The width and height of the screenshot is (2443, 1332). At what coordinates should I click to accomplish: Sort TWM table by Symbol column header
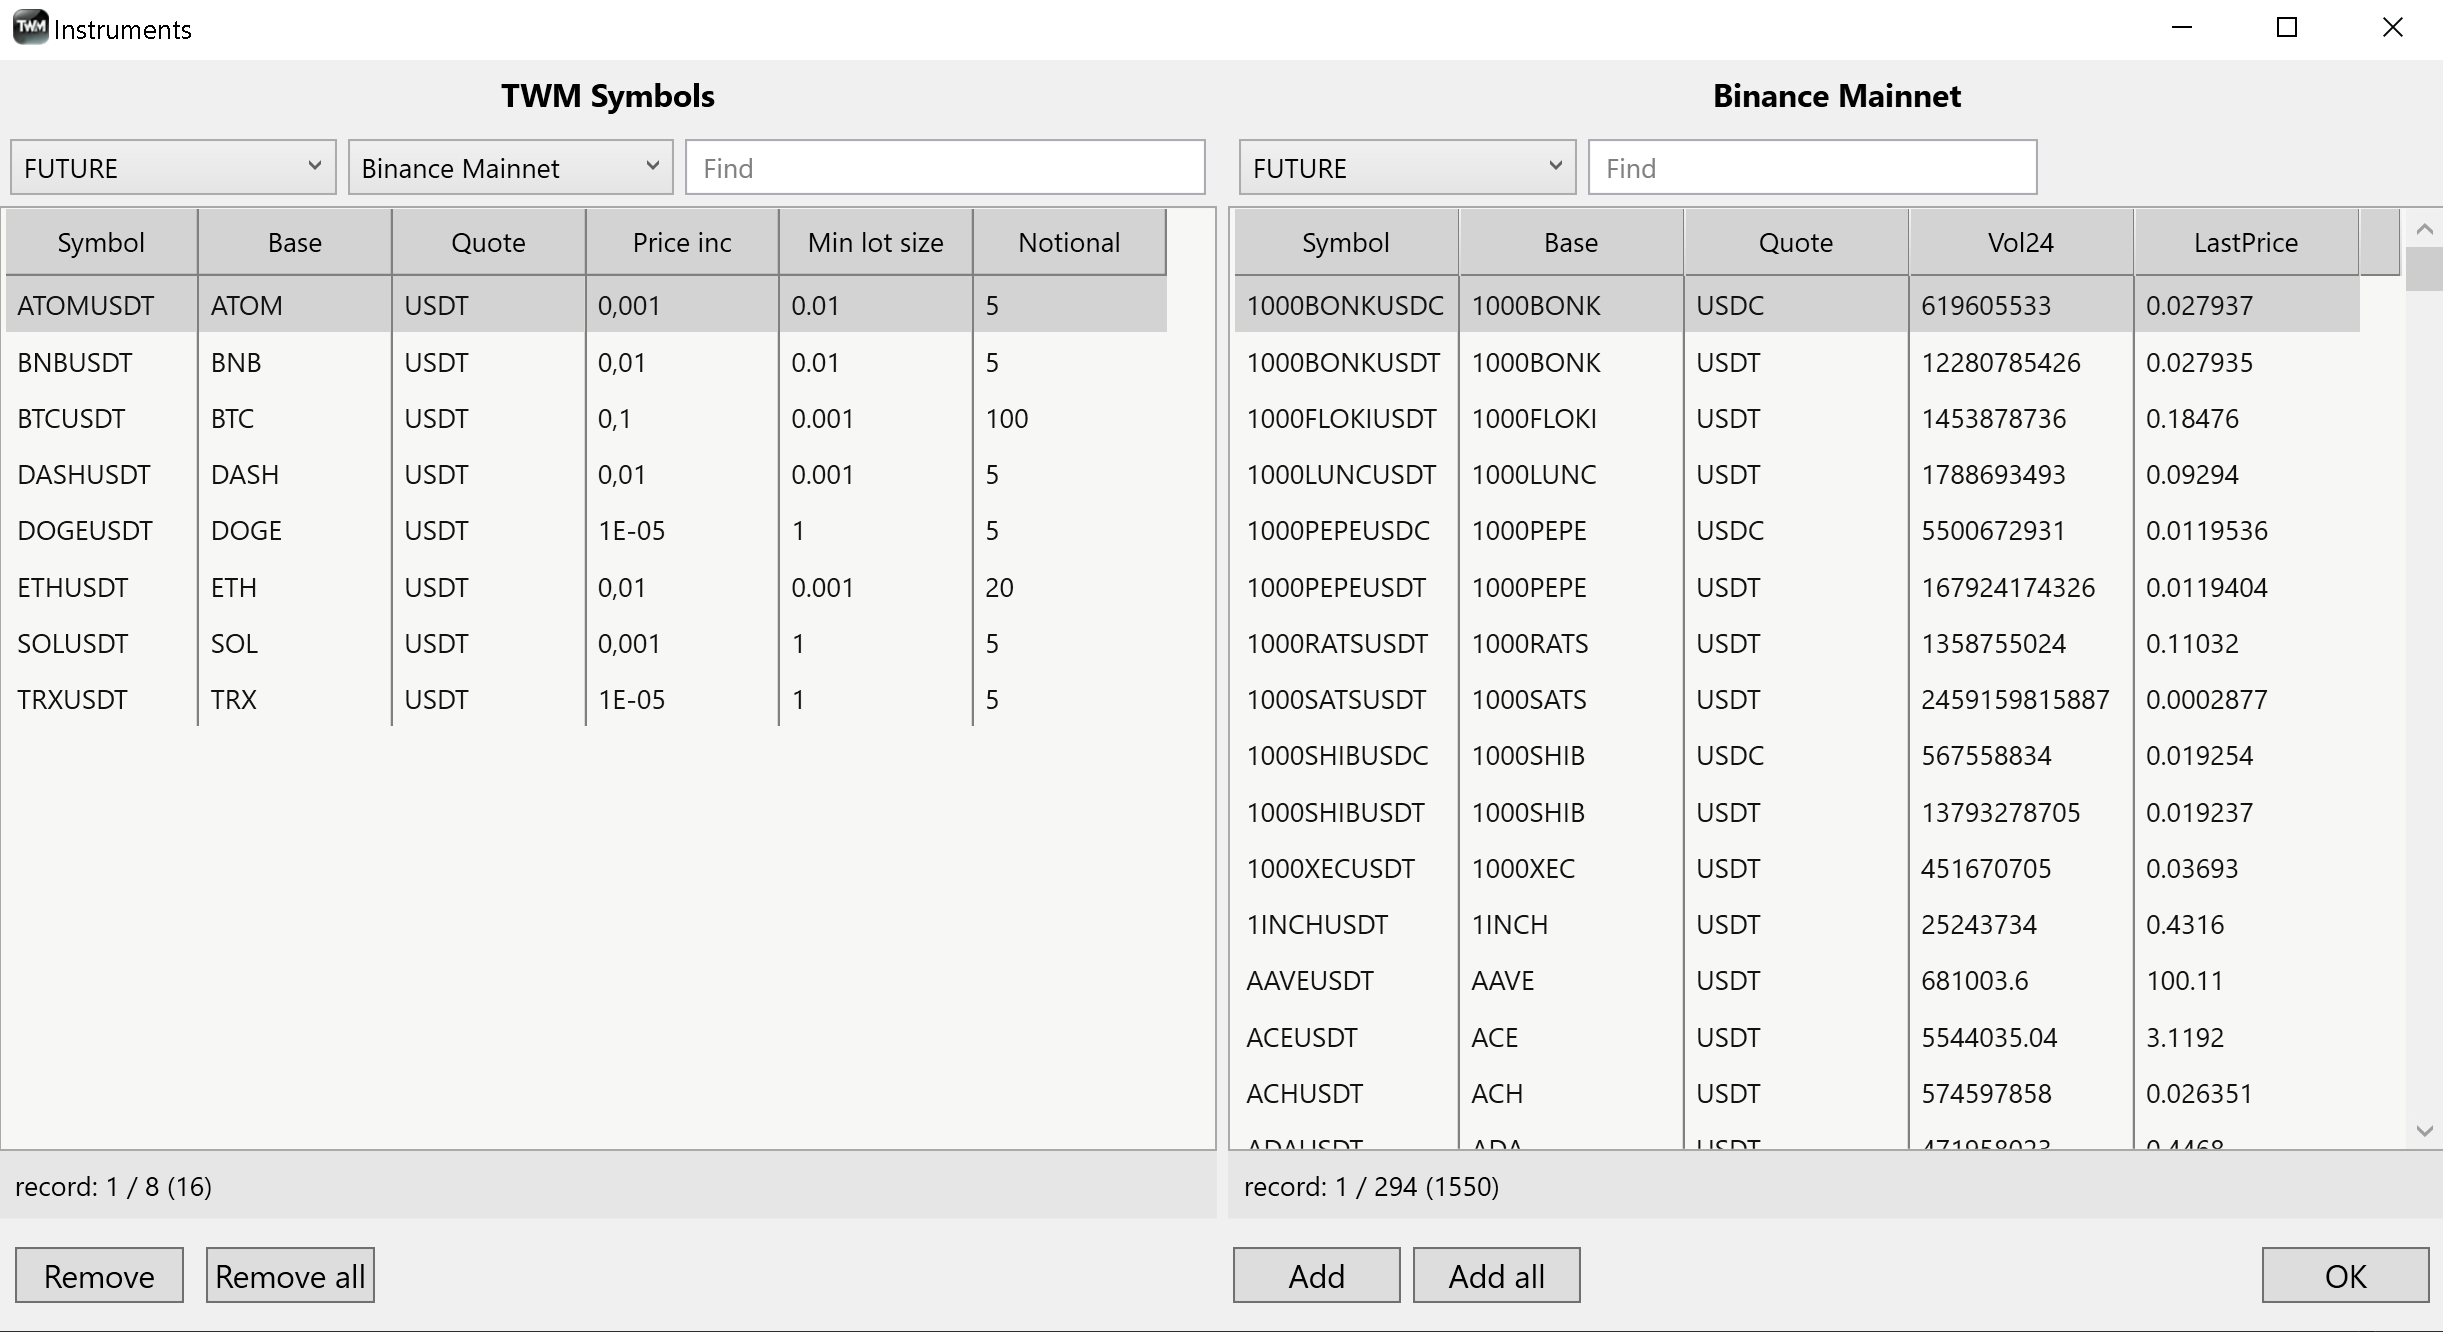point(101,242)
